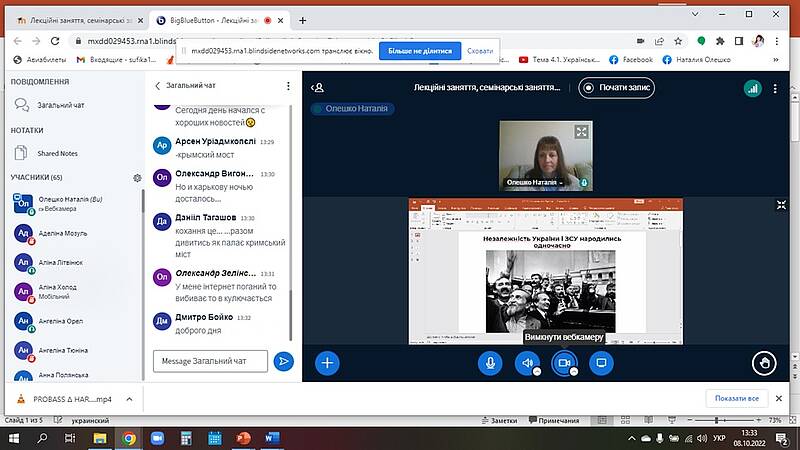The image size is (800, 450).
Task: Click the Почати запис button
Action: 617,88
